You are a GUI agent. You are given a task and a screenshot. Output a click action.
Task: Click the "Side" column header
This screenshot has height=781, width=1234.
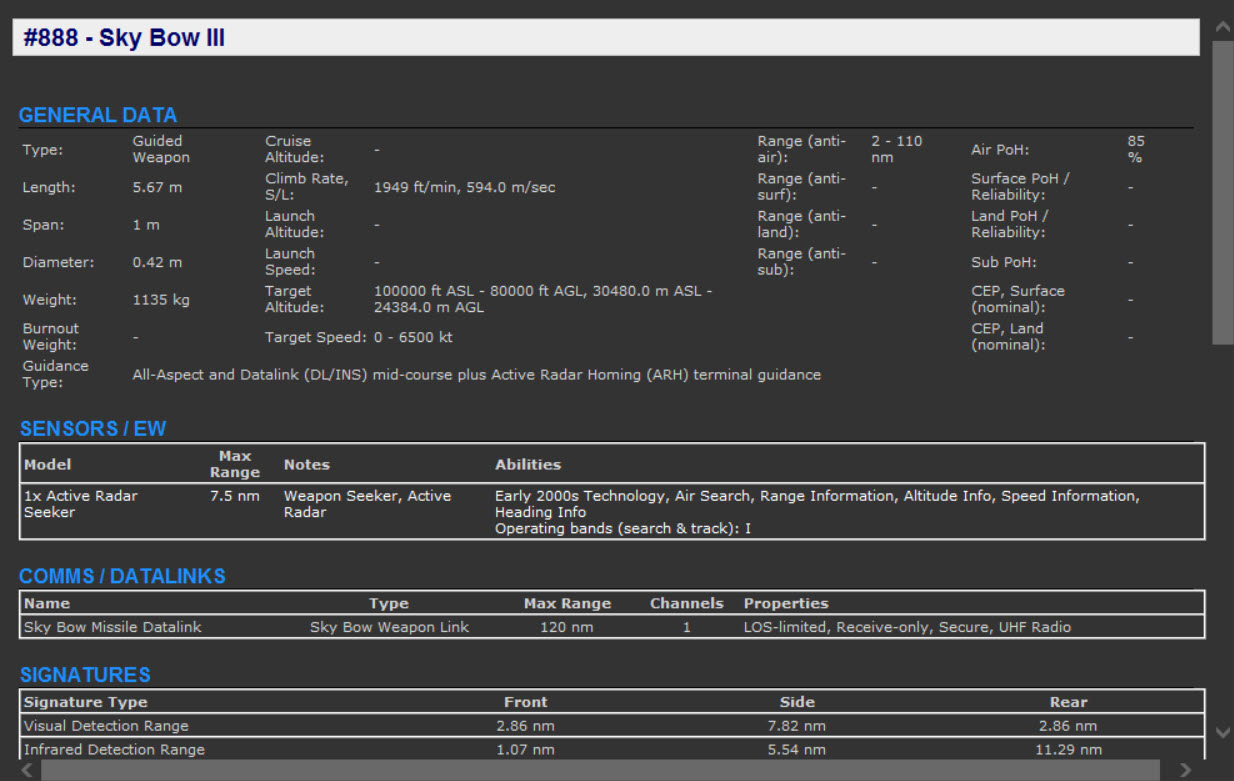[797, 702]
